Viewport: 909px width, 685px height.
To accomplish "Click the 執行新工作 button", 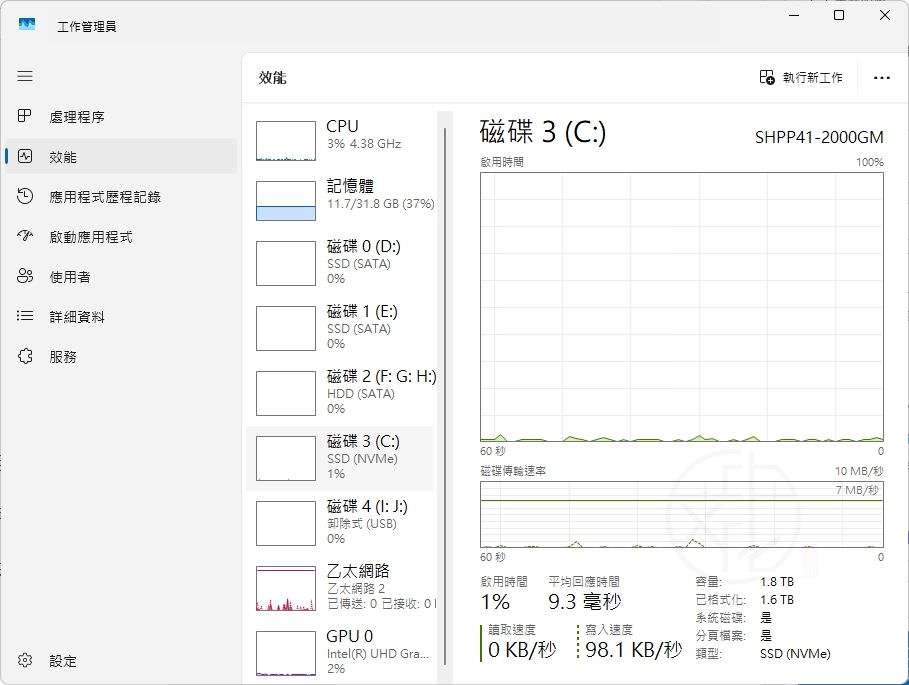I will coord(801,77).
